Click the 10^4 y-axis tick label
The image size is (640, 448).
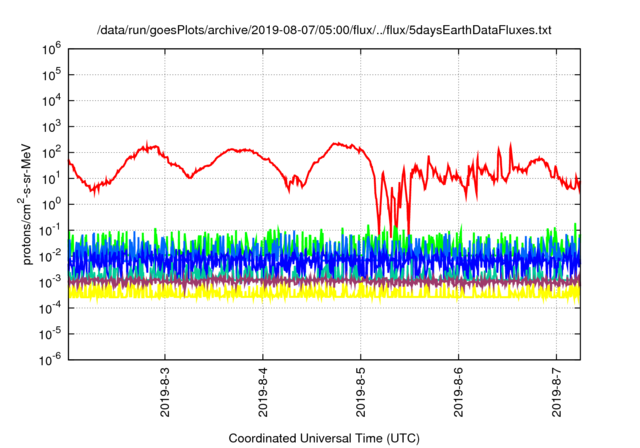[51, 101]
